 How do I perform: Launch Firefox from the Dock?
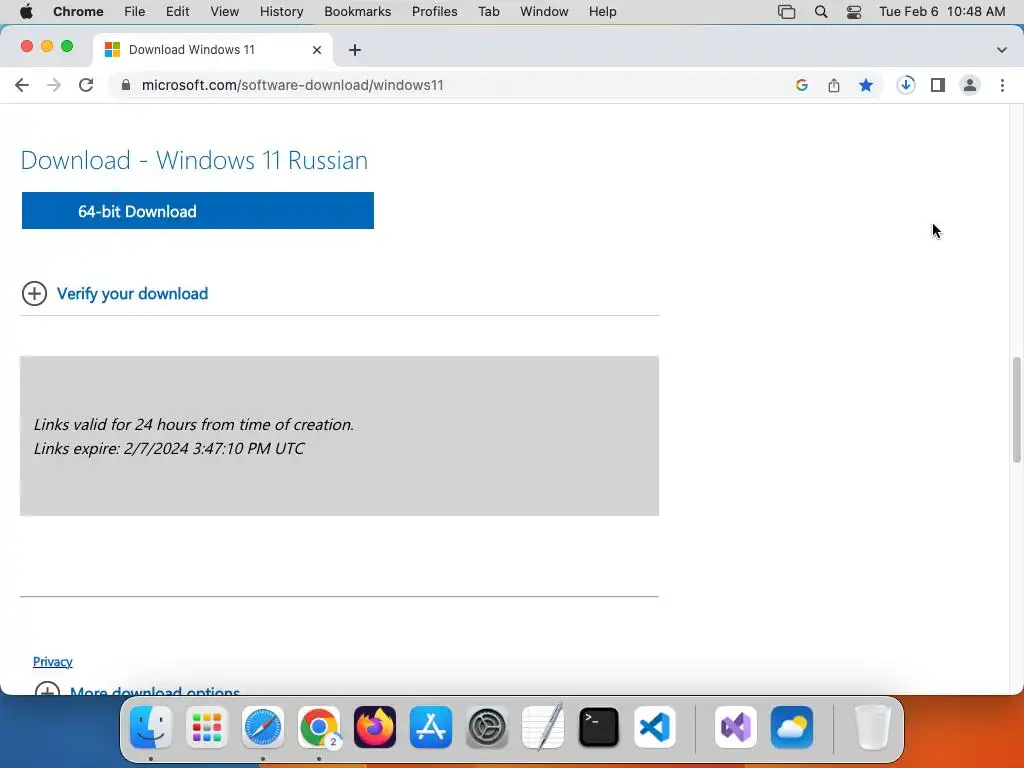click(375, 727)
